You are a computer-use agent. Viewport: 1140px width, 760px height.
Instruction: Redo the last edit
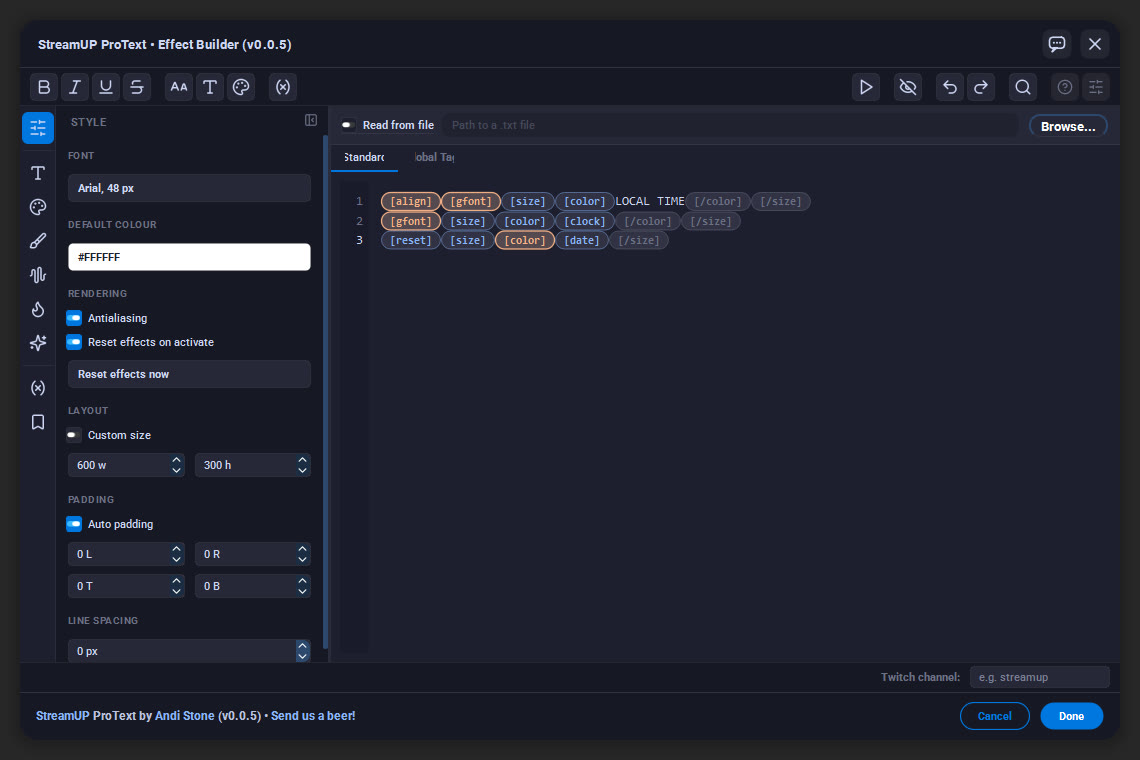[981, 87]
